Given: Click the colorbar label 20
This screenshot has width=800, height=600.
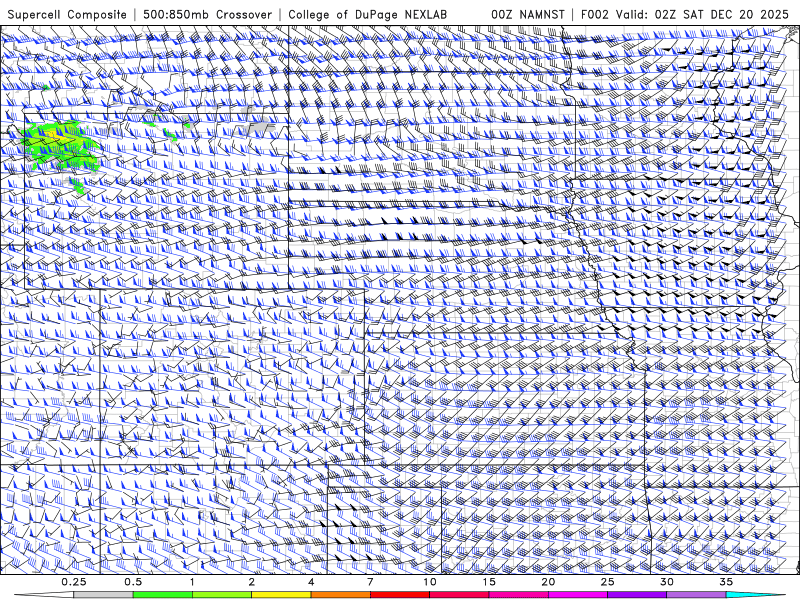Looking at the screenshot, I should point(548,582).
